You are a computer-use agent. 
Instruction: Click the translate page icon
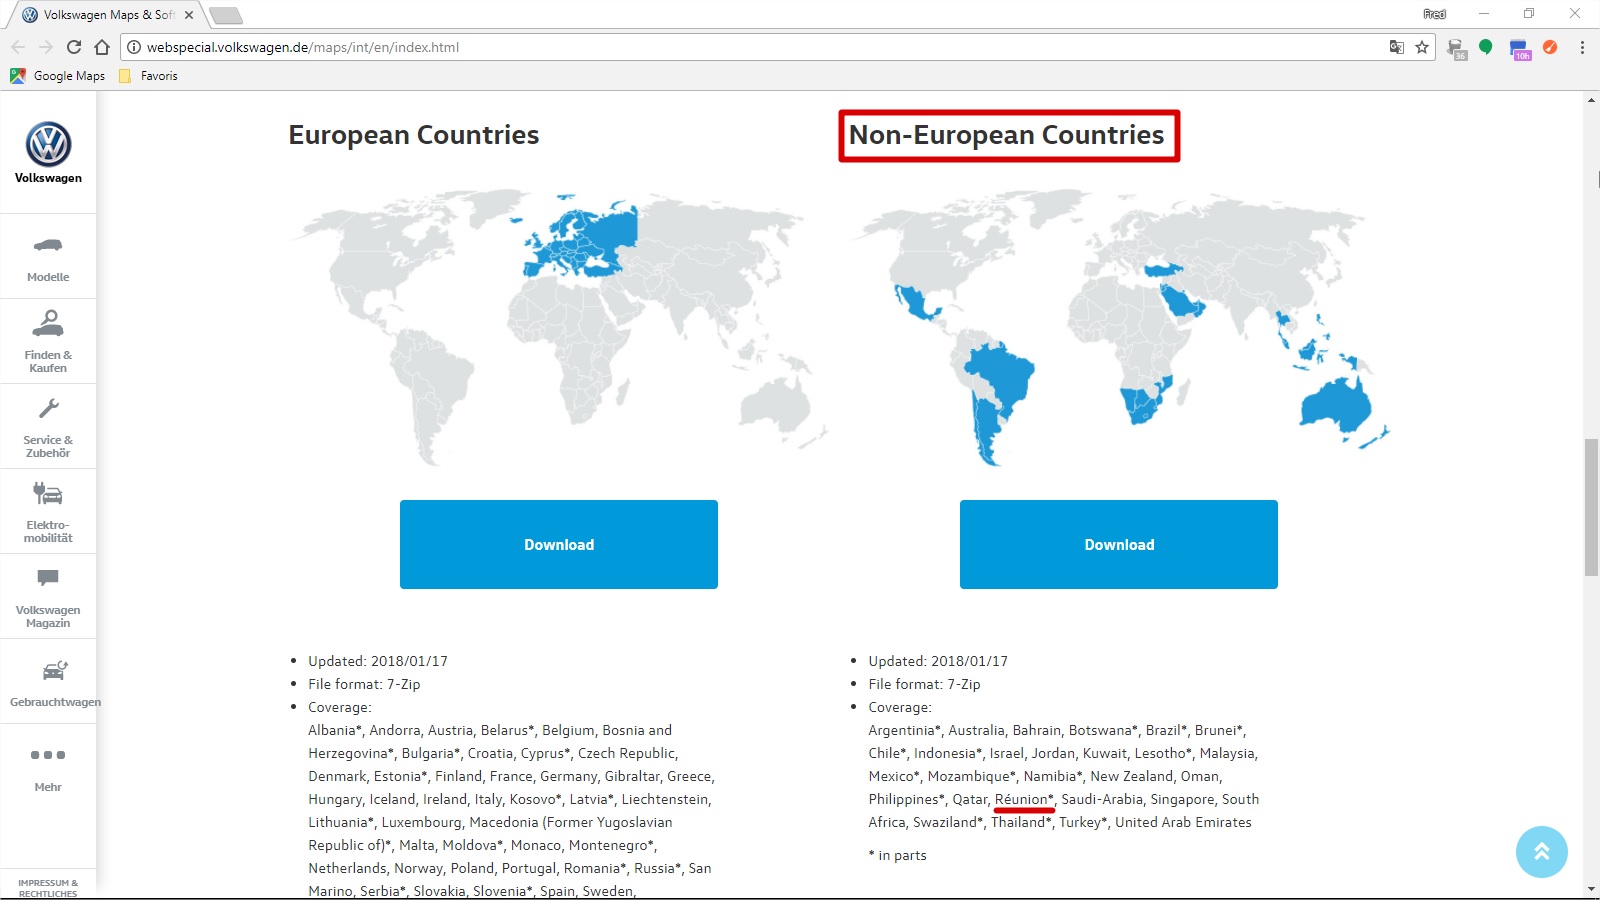[x=1396, y=47]
